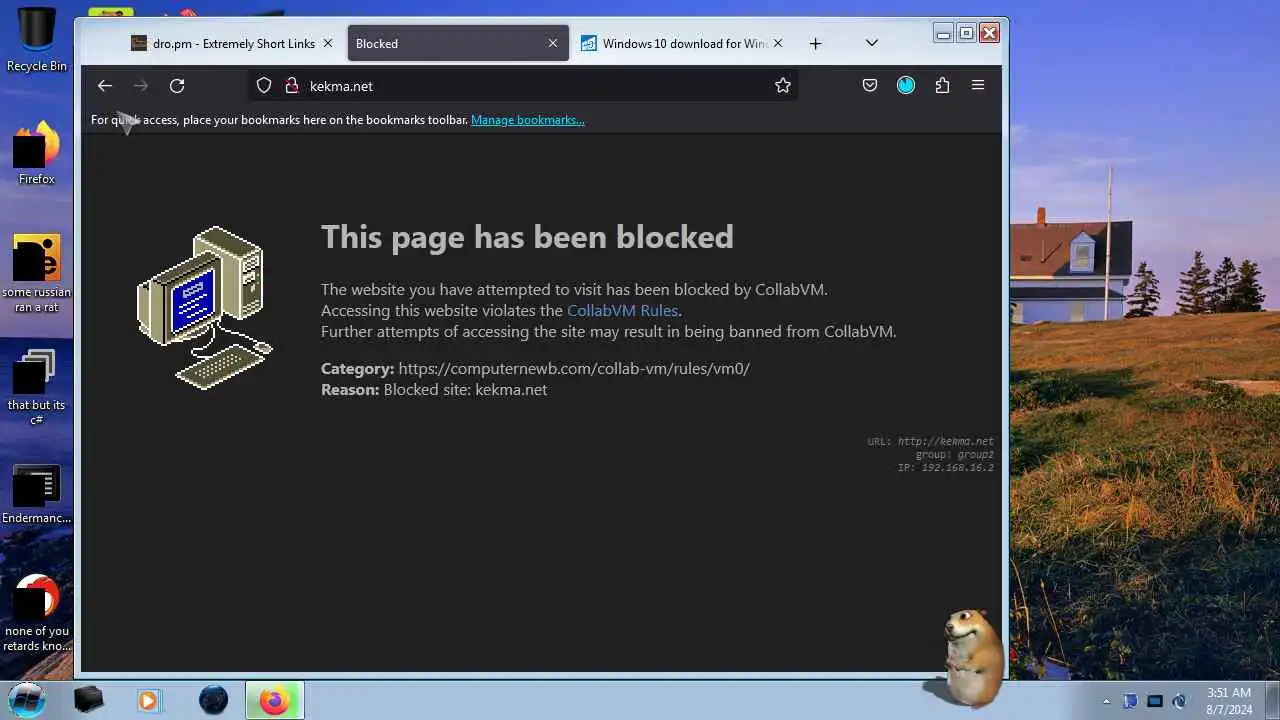Select 'that but its c#' desktop icon
Screen dimensions: 1280x720
[x=37, y=387]
